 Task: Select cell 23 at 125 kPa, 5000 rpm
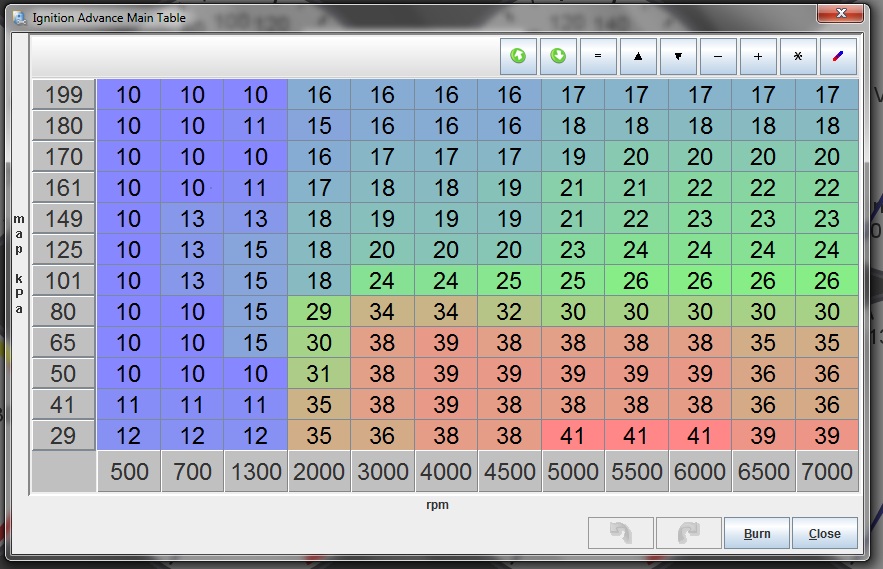(x=574, y=250)
